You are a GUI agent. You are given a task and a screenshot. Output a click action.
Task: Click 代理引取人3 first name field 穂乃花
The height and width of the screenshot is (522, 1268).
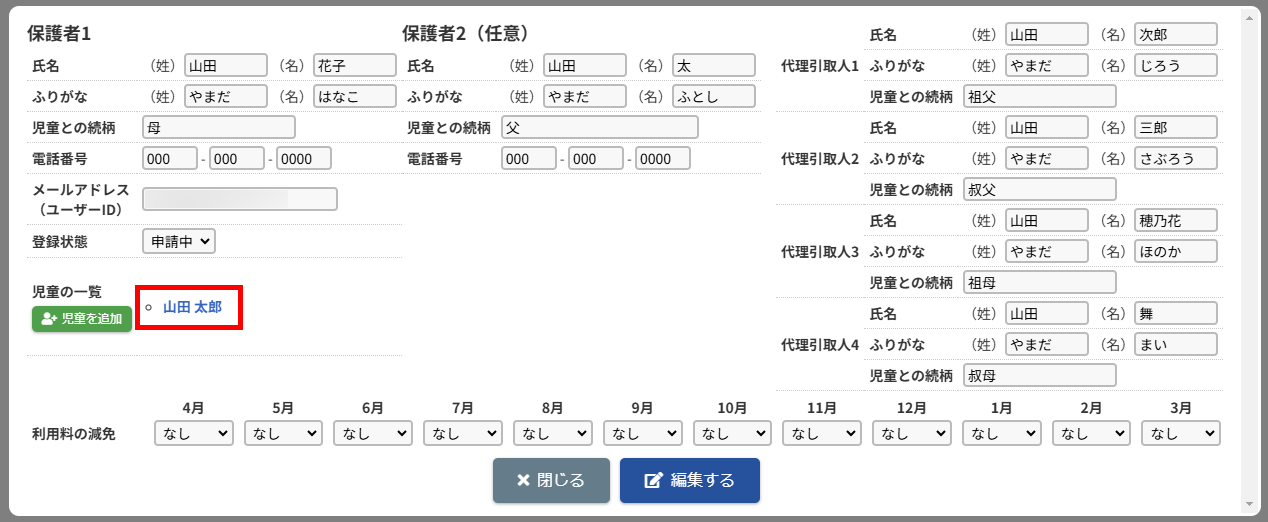[1175, 220]
